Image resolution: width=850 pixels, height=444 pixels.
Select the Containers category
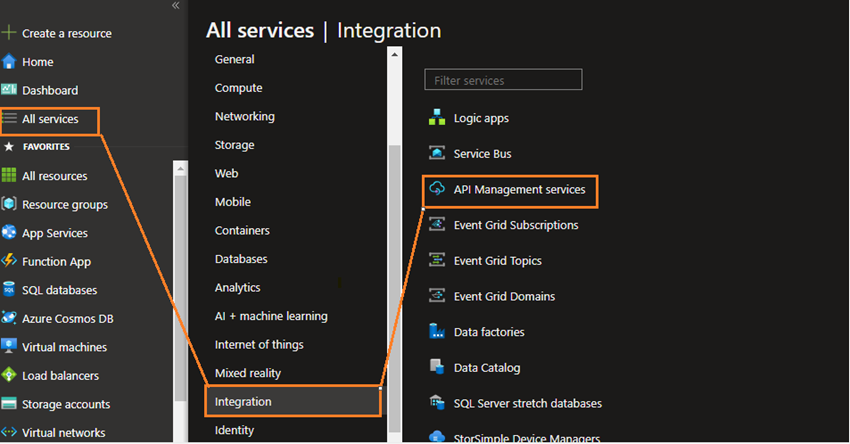(x=242, y=230)
